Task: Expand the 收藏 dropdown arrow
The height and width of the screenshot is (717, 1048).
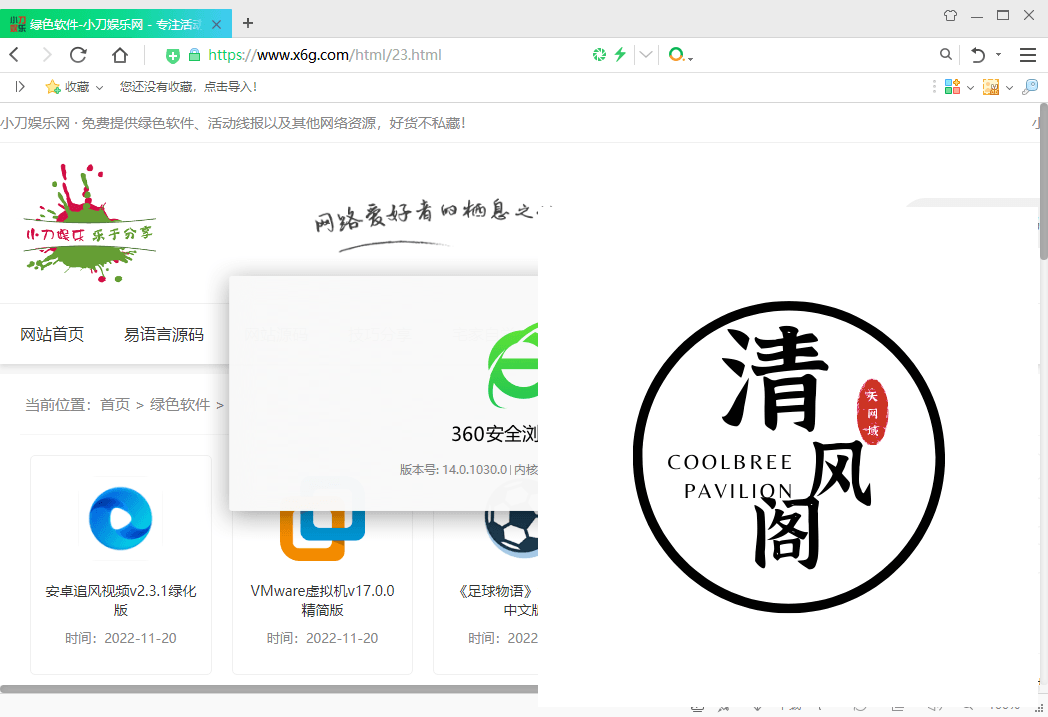Action: [100, 88]
